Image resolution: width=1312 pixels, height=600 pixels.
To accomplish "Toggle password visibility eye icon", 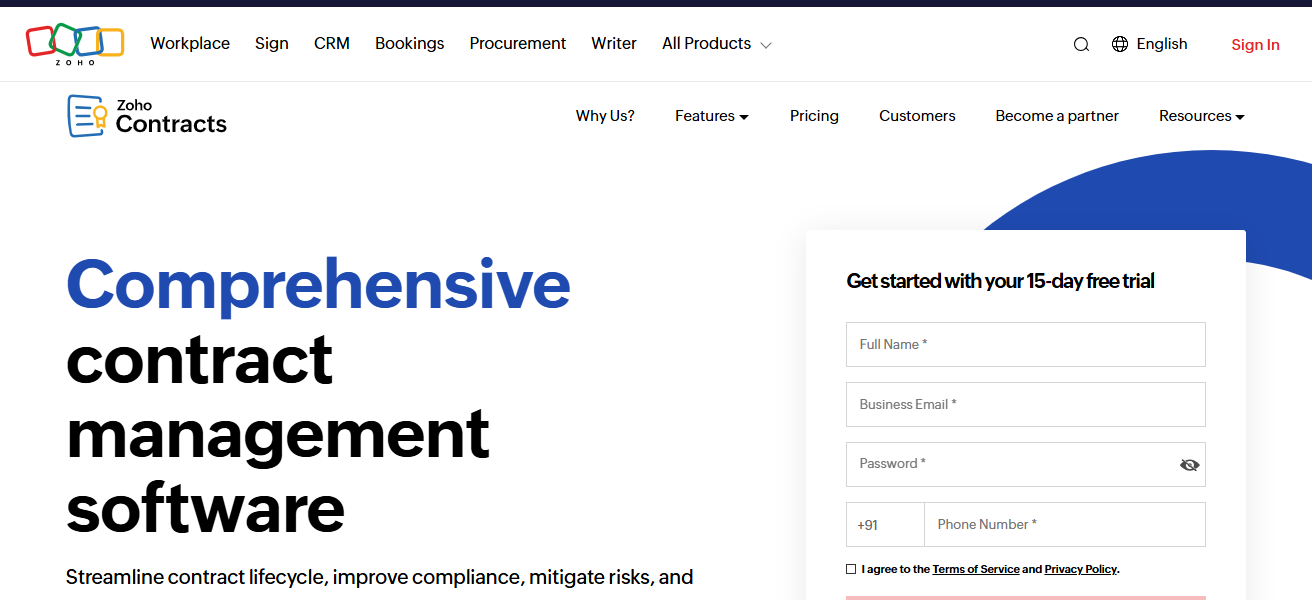I will 1189,465.
